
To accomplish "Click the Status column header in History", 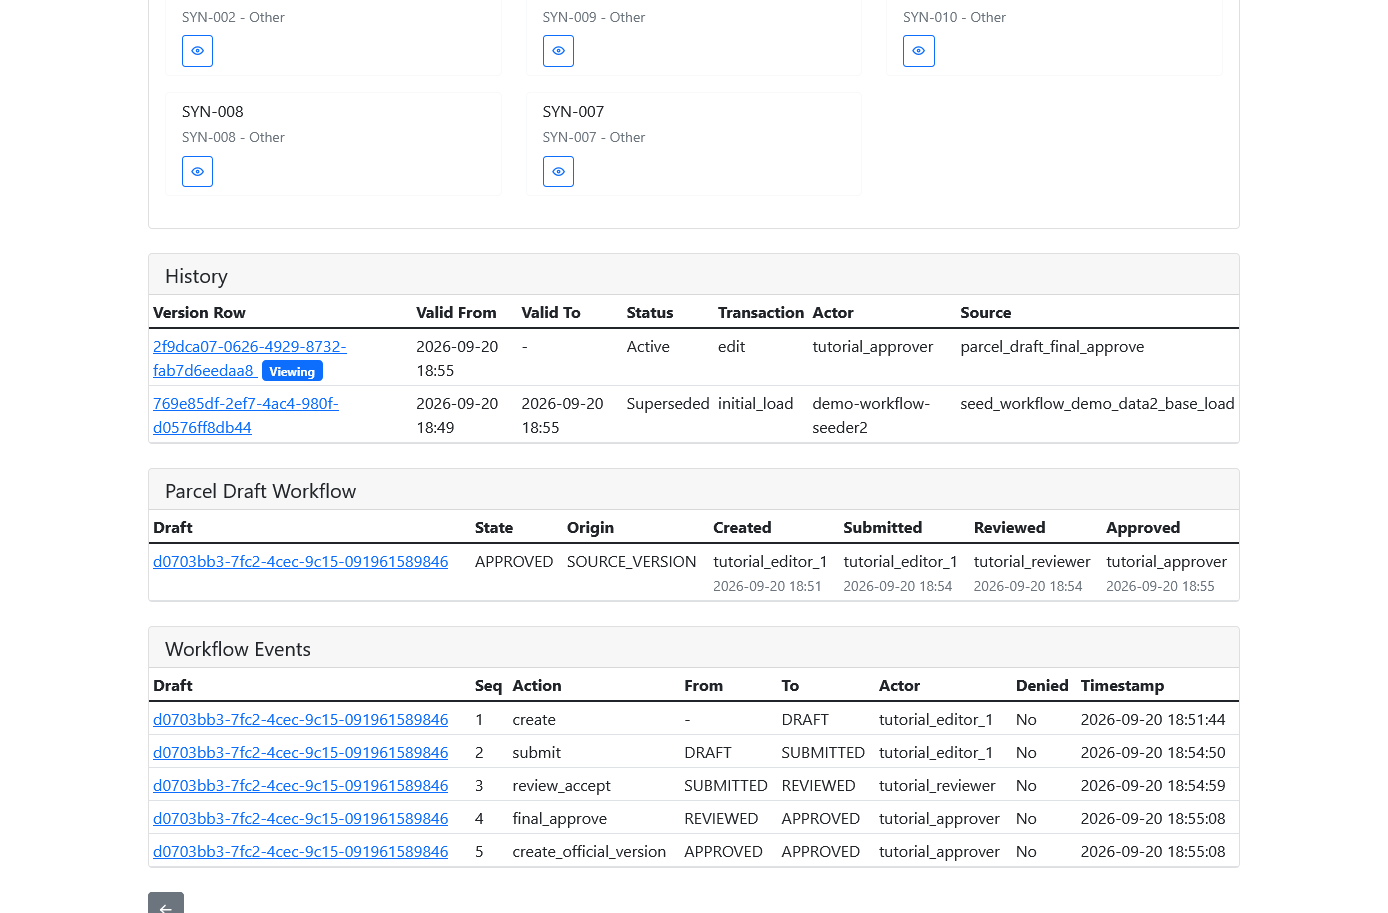I will 650,313.
